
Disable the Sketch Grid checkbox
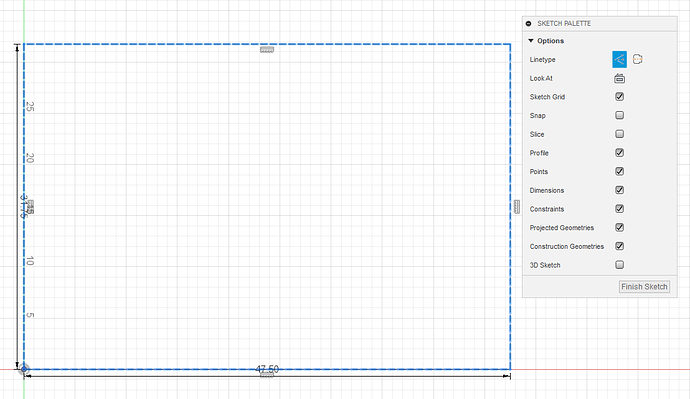(x=619, y=96)
